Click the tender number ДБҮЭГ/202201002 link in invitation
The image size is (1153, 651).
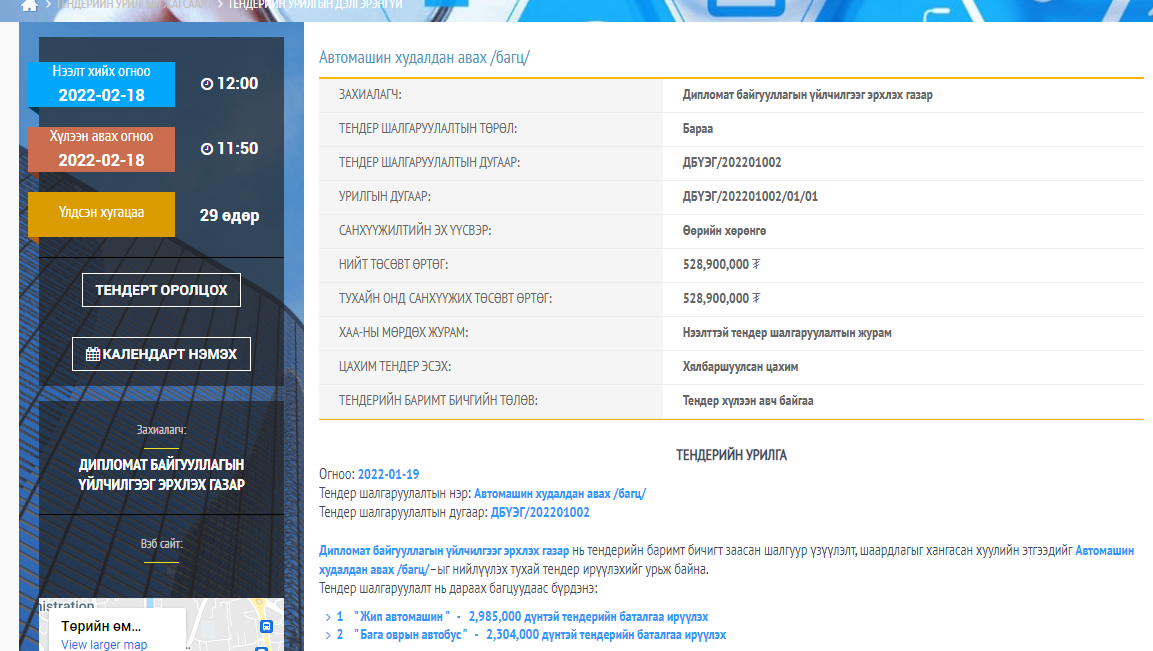pos(540,513)
